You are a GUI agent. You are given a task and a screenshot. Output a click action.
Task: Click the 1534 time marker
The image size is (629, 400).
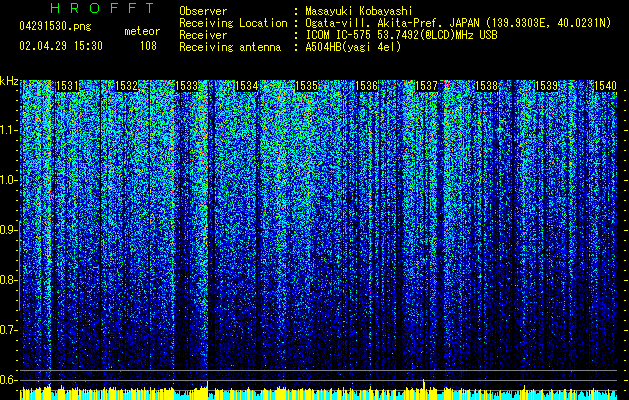pyautogui.click(x=247, y=86)
